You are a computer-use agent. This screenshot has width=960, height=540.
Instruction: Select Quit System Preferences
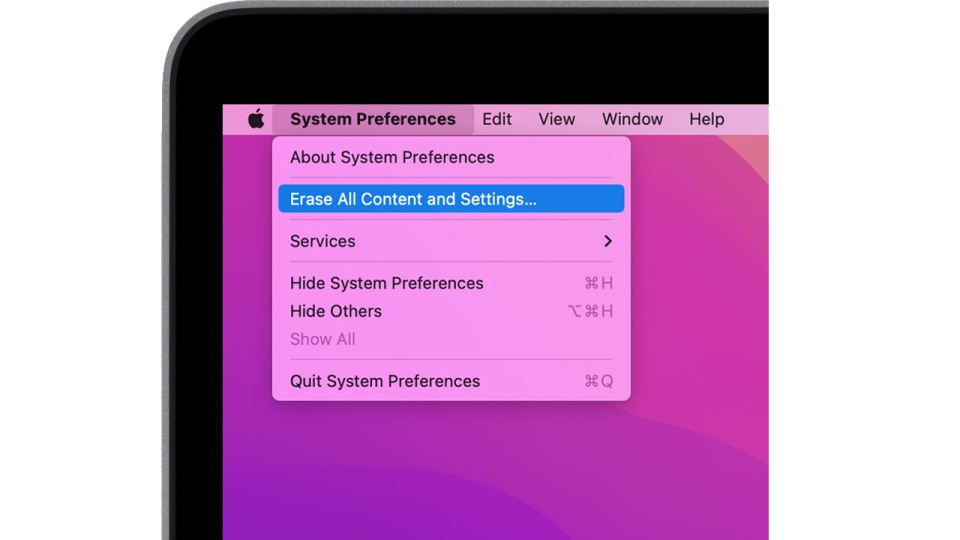tap(385, 381)
